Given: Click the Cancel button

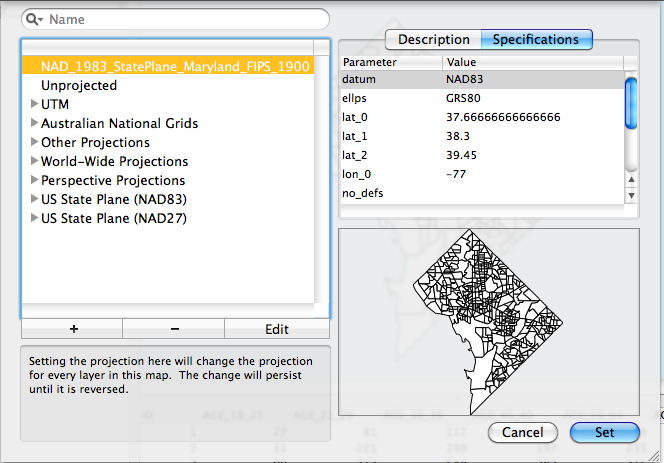Looking at the screenshot, I should [523, 433].
